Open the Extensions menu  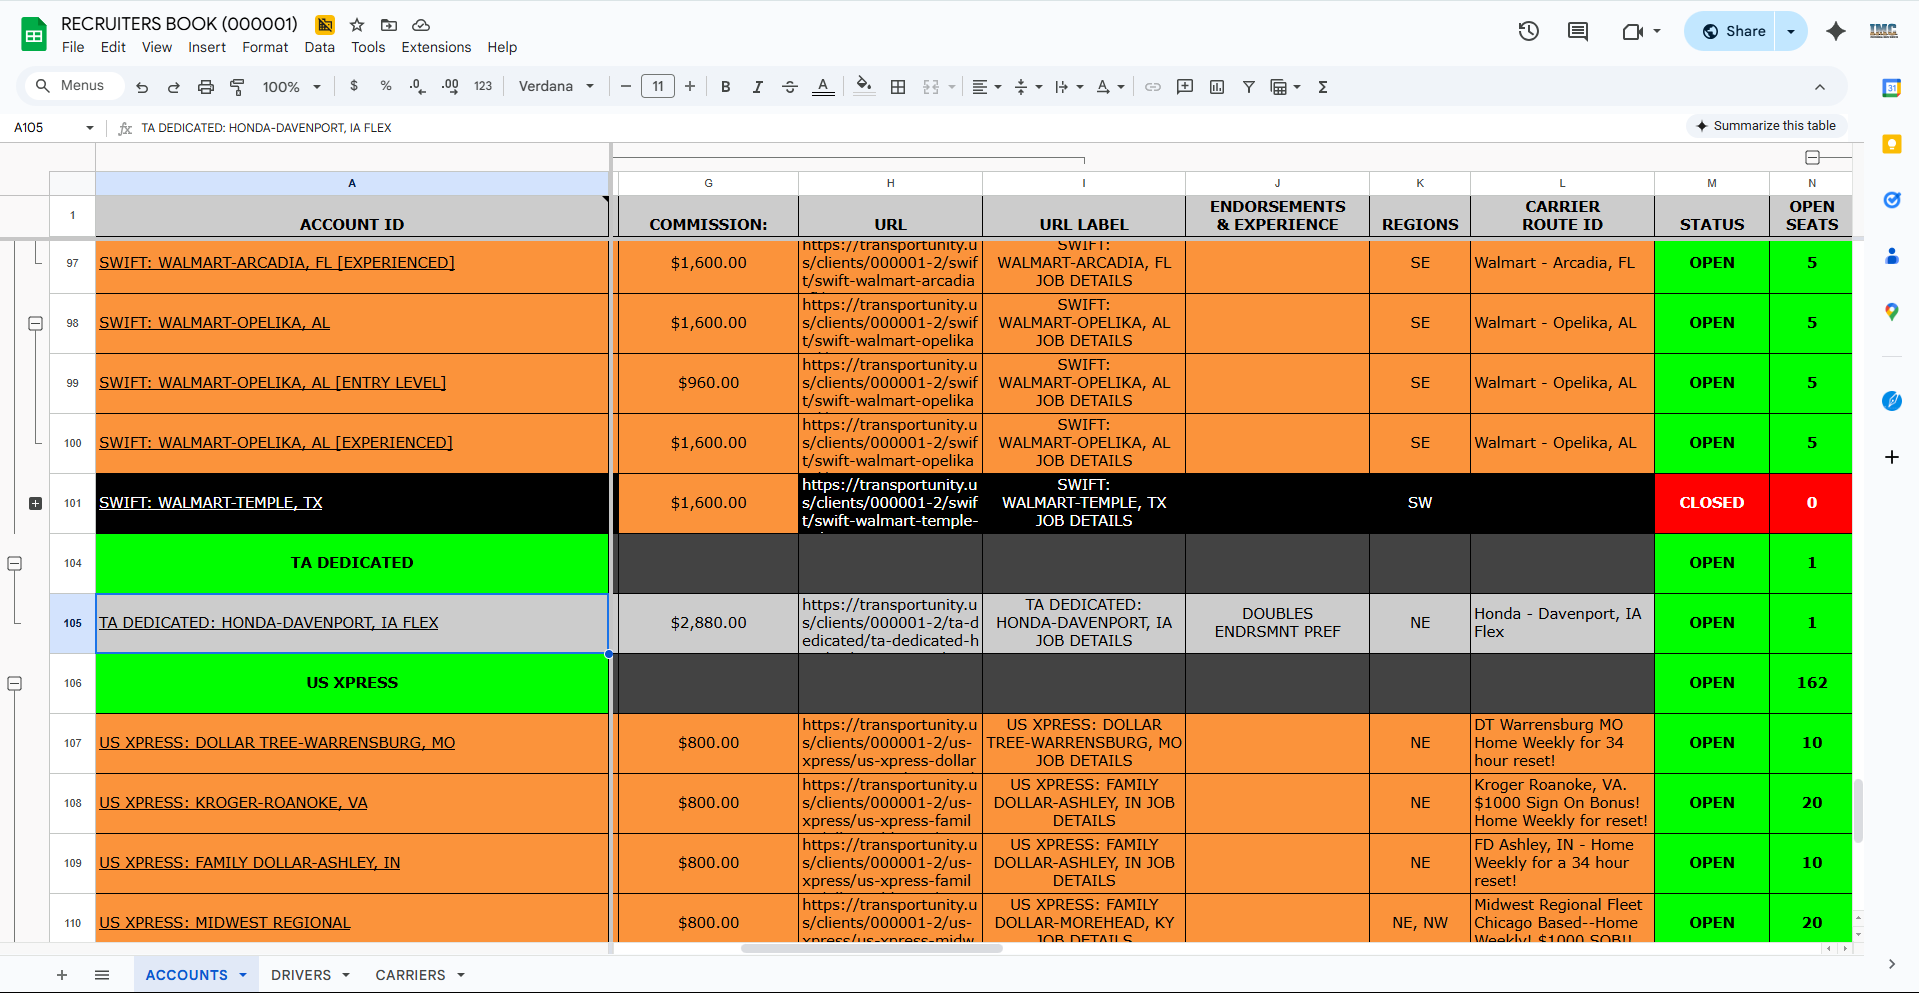(x=435, y=47)
